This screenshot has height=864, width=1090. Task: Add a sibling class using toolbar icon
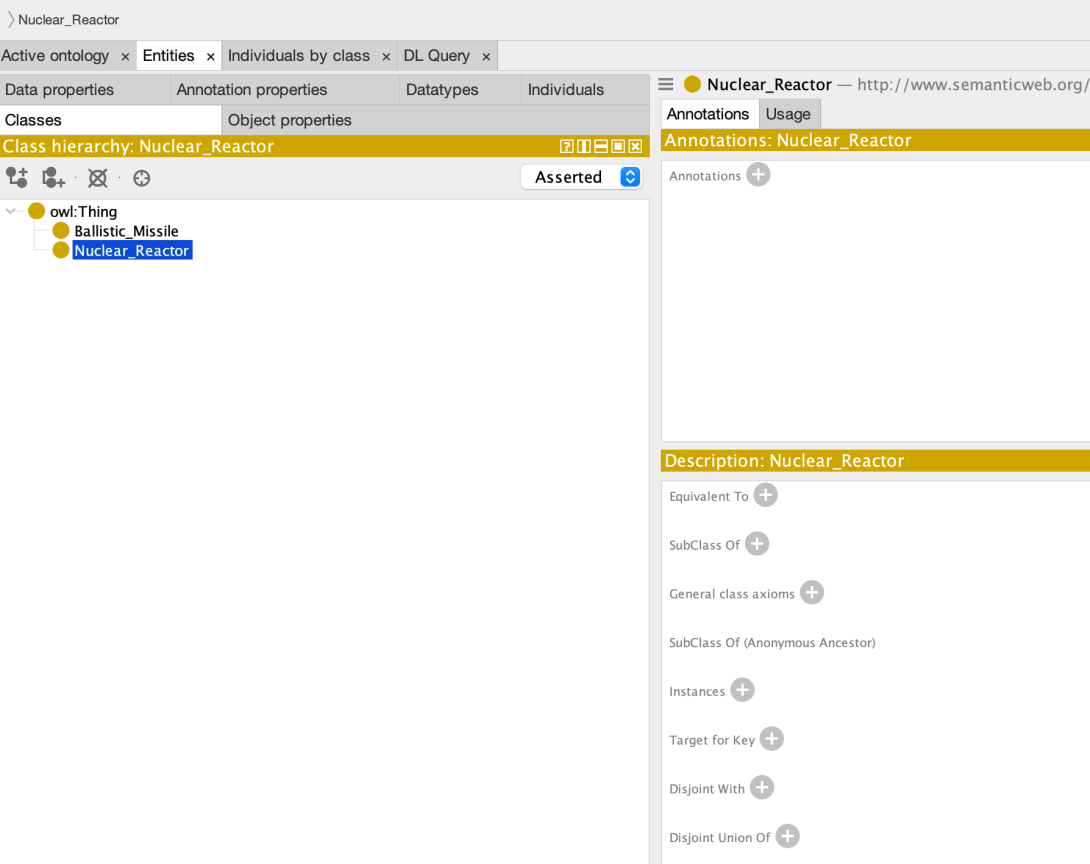click(x=50, y=177)
